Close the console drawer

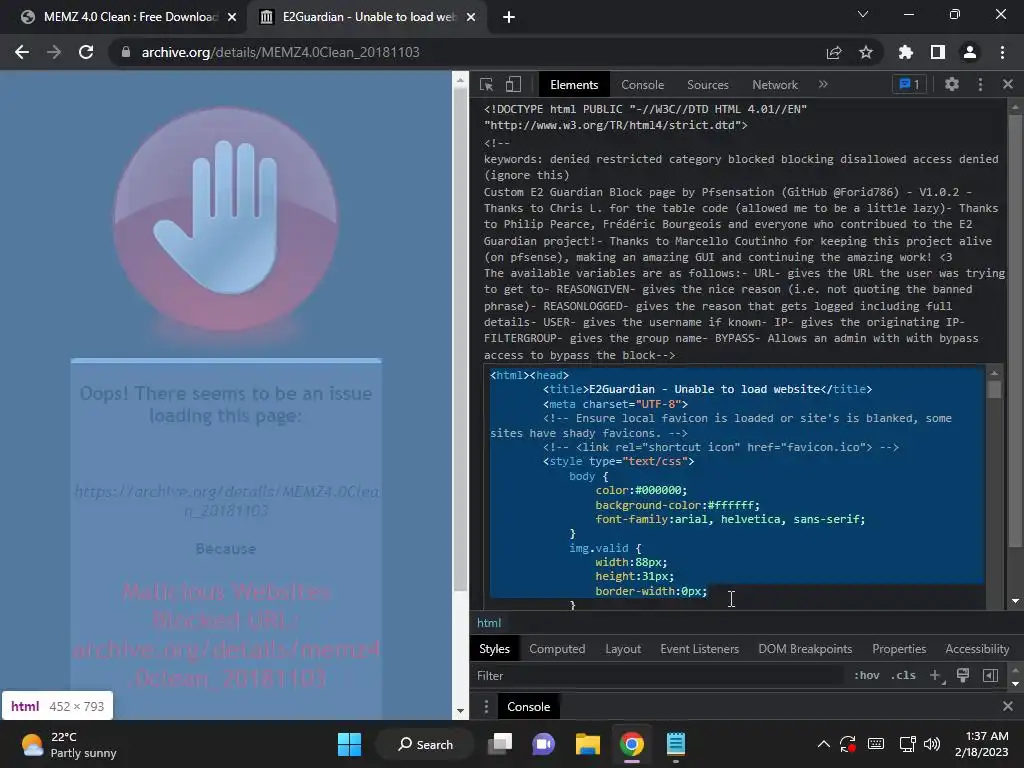(1008, 706)
